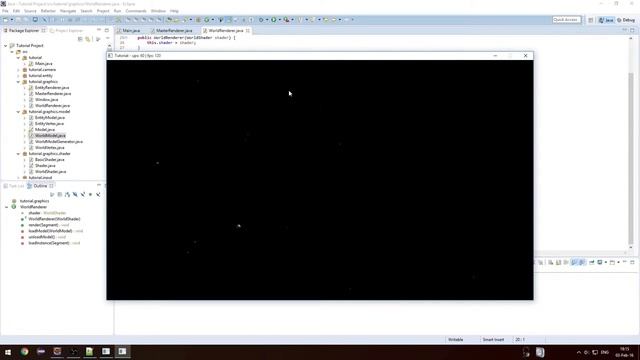Select WorldShader.java in the tree
The image size is (640, 360).
click(x=50, y=172)
